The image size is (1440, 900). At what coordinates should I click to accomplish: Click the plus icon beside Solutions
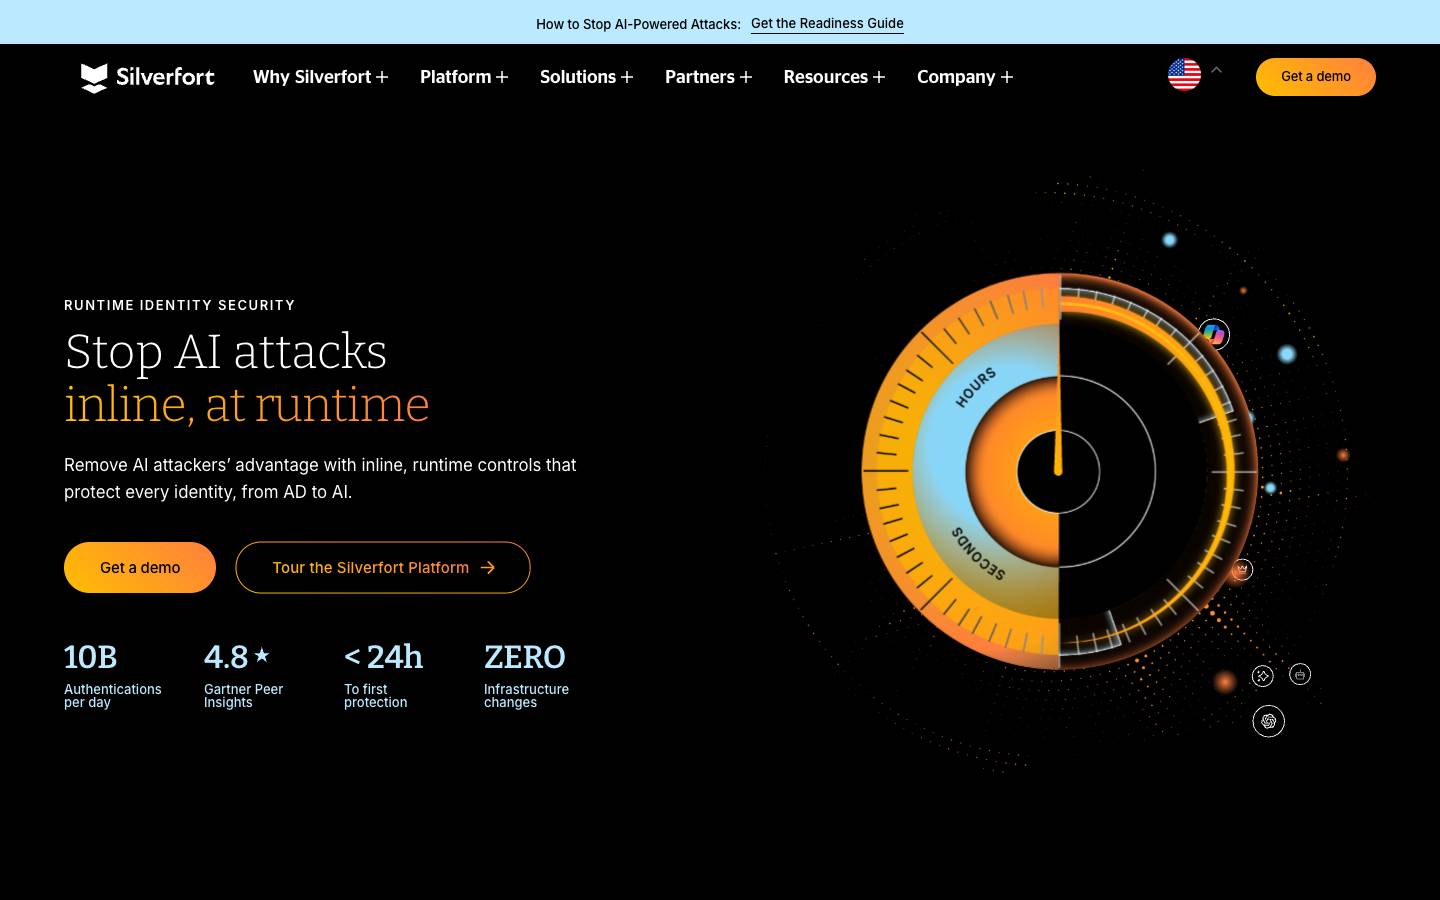(x=627, y=77)
